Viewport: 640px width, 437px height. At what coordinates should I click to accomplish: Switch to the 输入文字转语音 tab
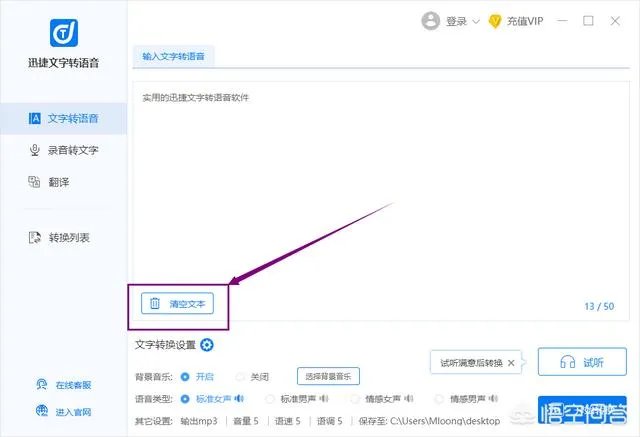173,56
